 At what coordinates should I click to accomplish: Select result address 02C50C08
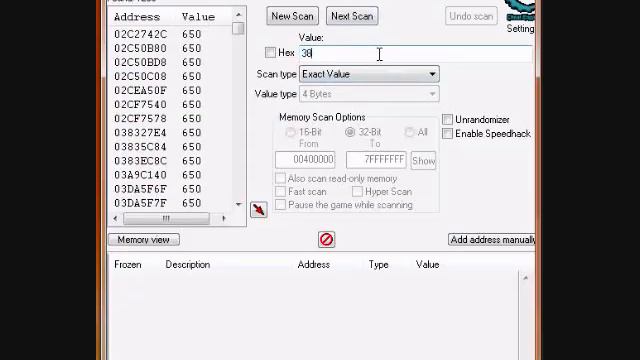tap(141, 76)
